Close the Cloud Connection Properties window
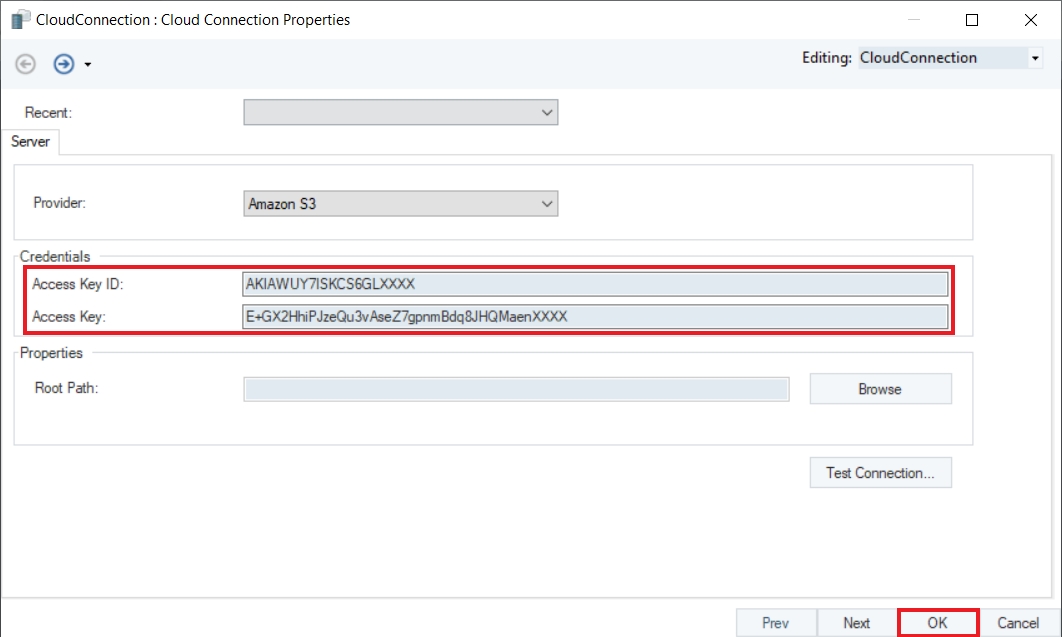Screen dimensions: 1062x637 click(1030, 19)
